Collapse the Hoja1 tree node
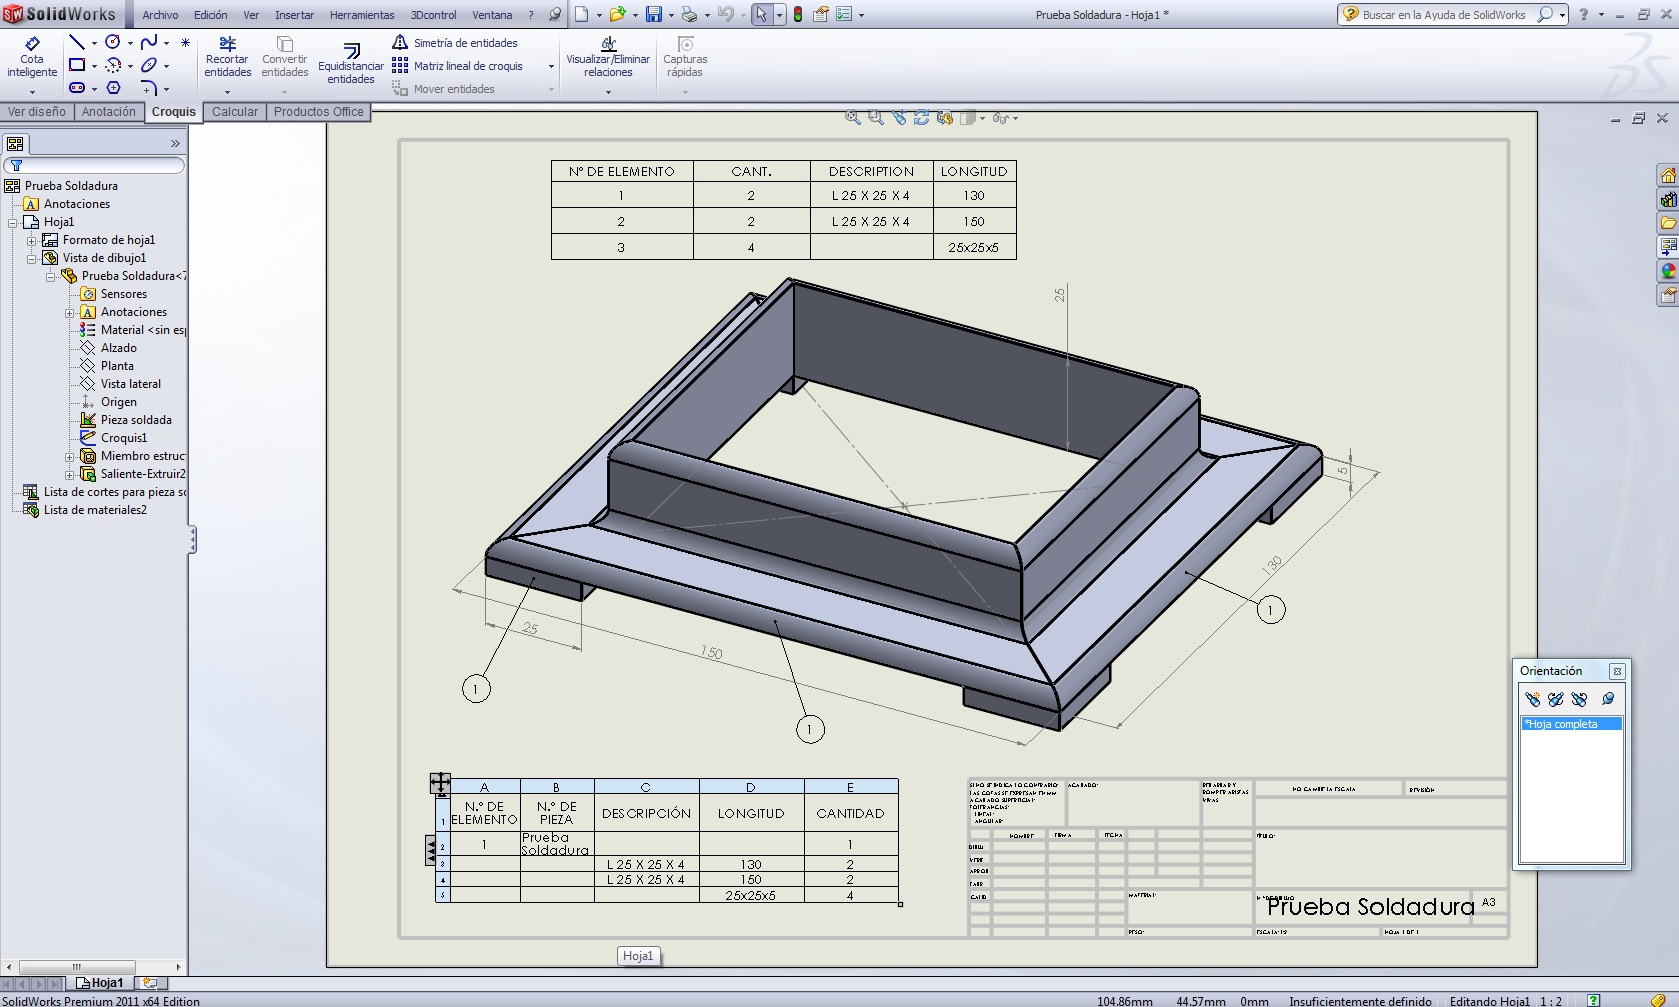The height and width of the screenshot is (1007, 1679). [x=12, y=222]
